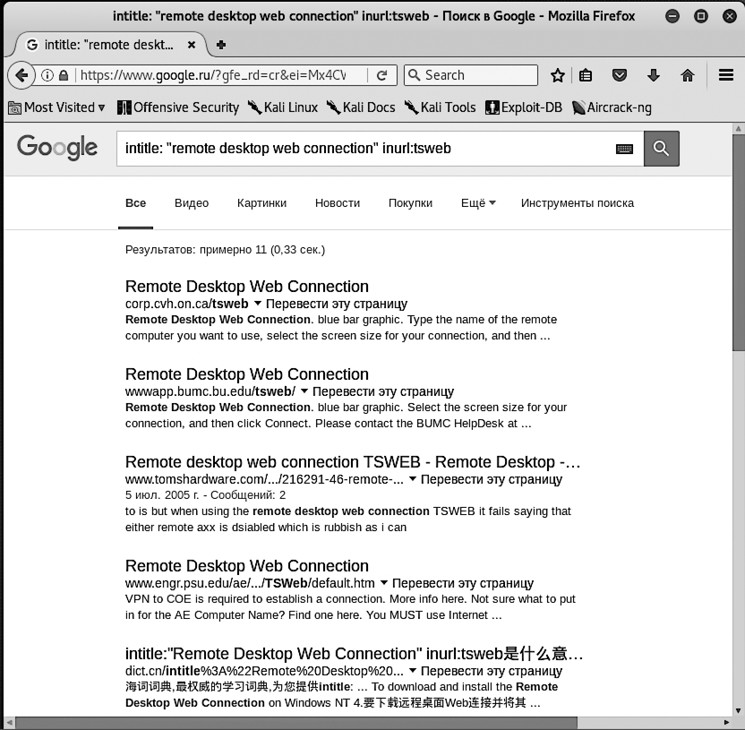Open the on-screen keyboard icon in search box
The height and width of the screenshot is (730, 745).
pyautogui.click(x=625, y=149)
